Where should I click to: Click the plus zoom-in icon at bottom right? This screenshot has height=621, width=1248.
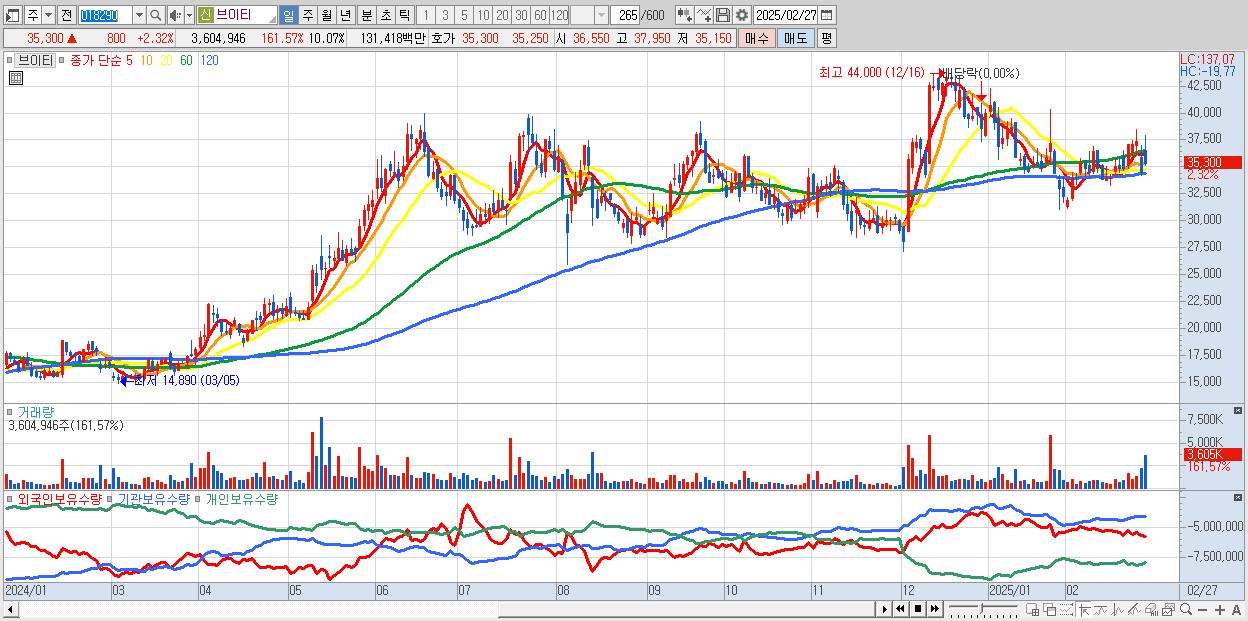click(1220, 609)
